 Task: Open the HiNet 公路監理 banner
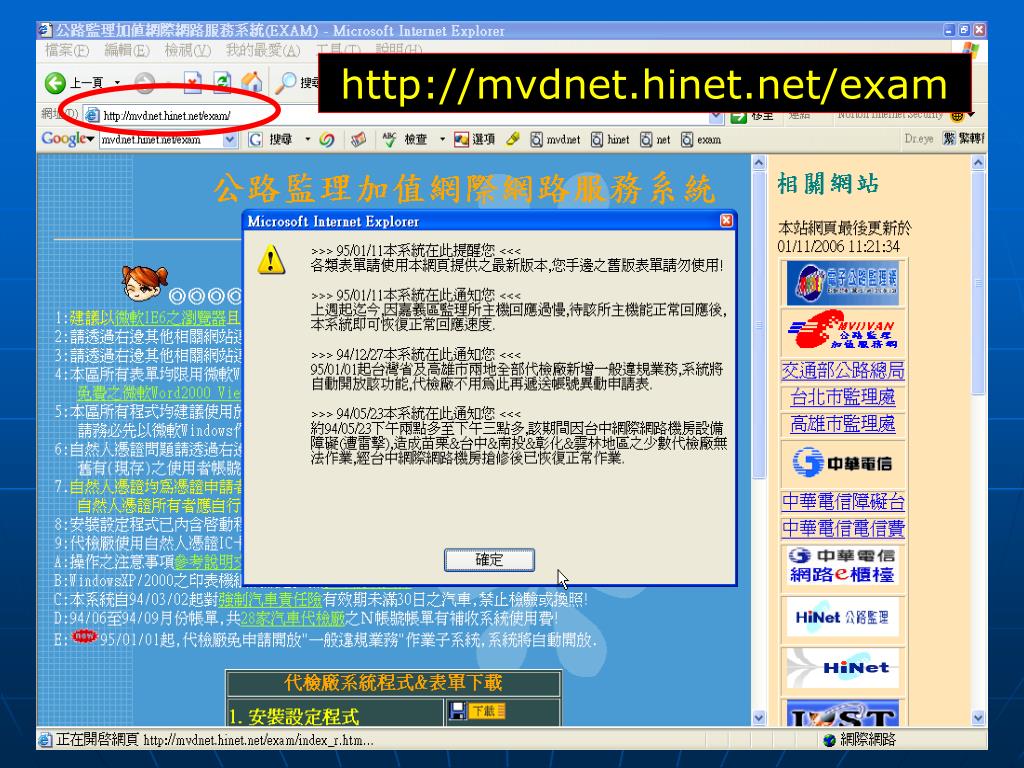(x=842, y=617)
